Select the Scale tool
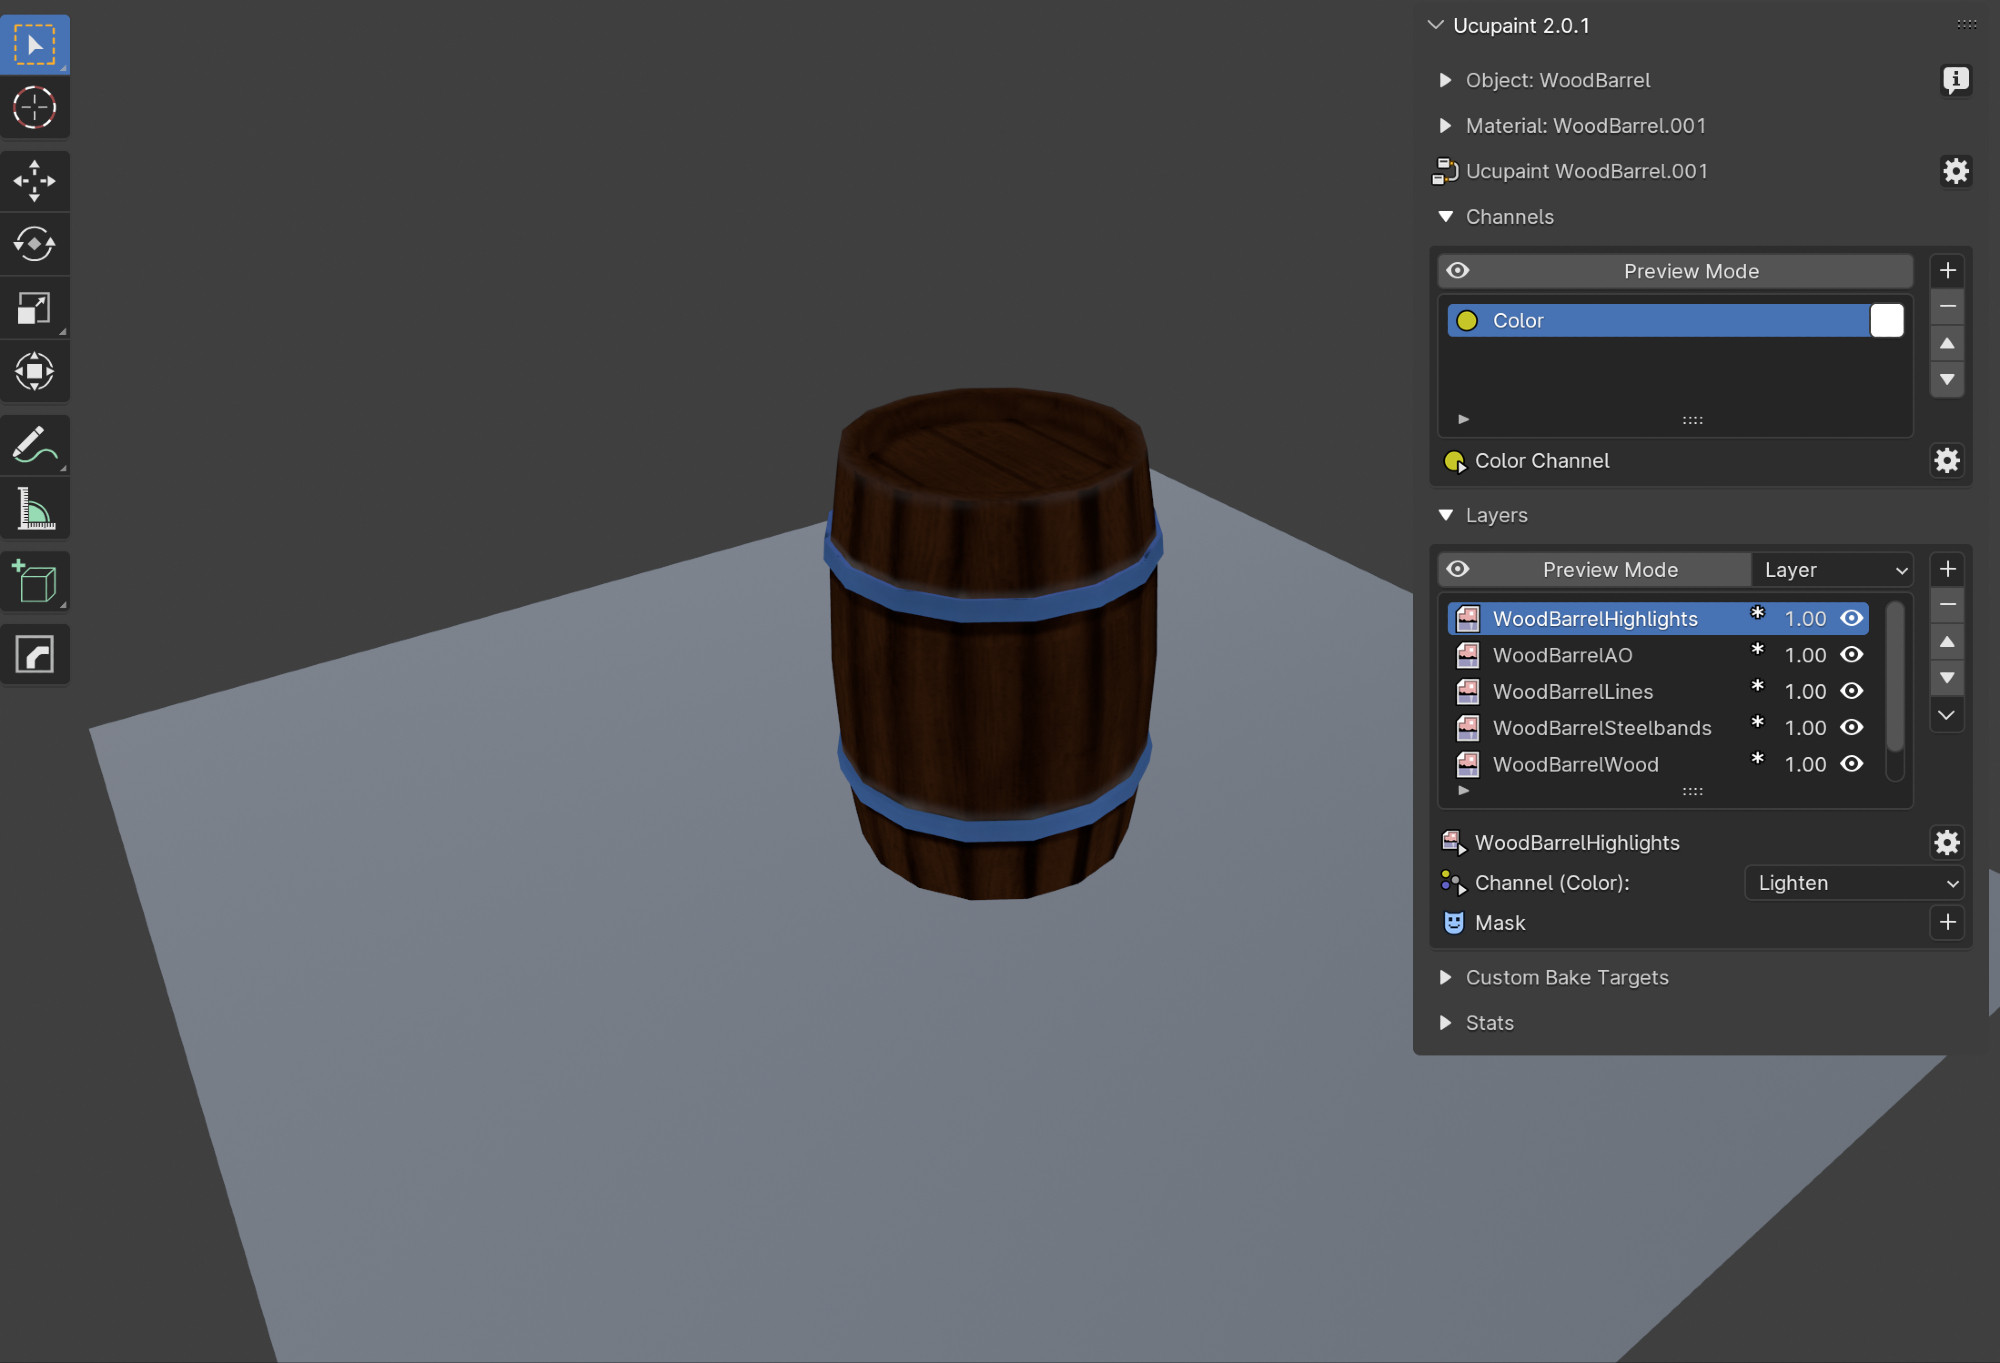This screenshot has height=1363, width=2000. click(35, 308)
